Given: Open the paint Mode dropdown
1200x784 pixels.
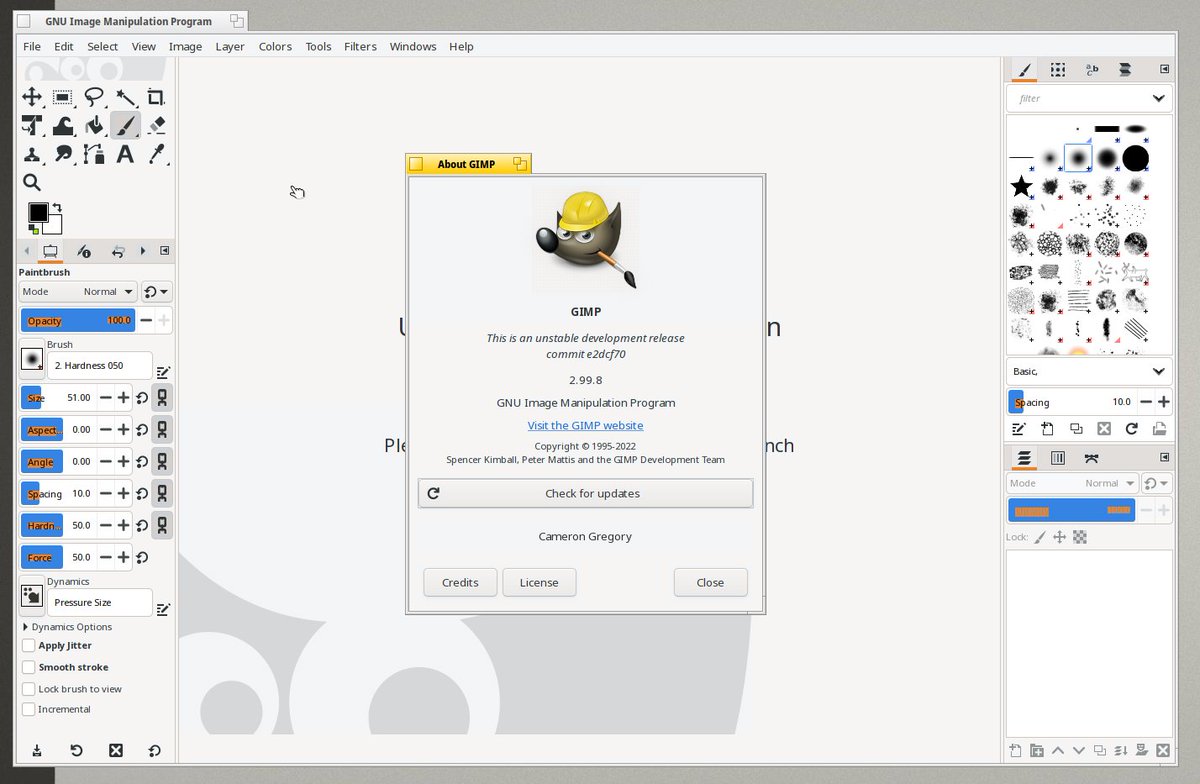Looking at the screenshot, I should [98, 291].
